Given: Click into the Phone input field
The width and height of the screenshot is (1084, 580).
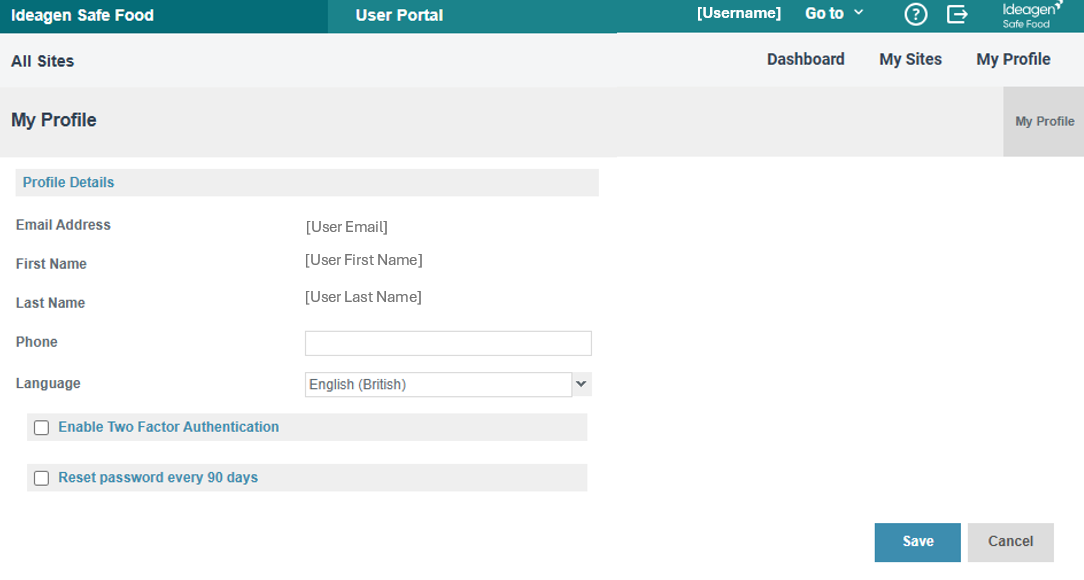Looking at the screenshot, I should pyautogui.click(x=448, y=344).
